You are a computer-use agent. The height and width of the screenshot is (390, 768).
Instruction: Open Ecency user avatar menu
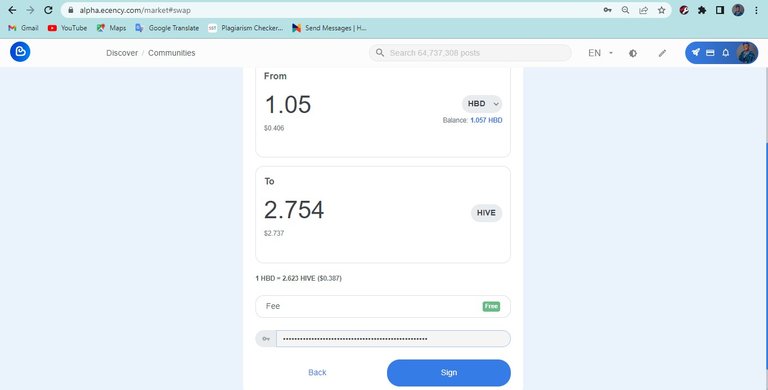tap(746, 53)
